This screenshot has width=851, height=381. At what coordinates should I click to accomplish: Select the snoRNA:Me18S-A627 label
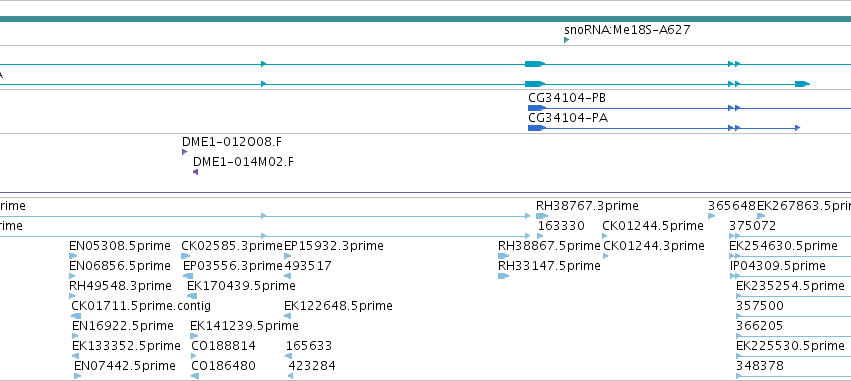[627, 29]
